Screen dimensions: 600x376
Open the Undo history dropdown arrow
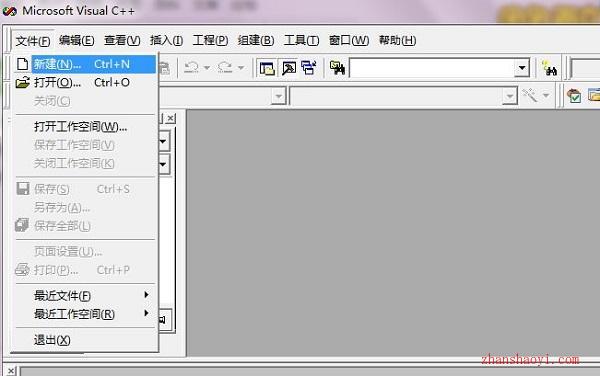tap(207, 68)
